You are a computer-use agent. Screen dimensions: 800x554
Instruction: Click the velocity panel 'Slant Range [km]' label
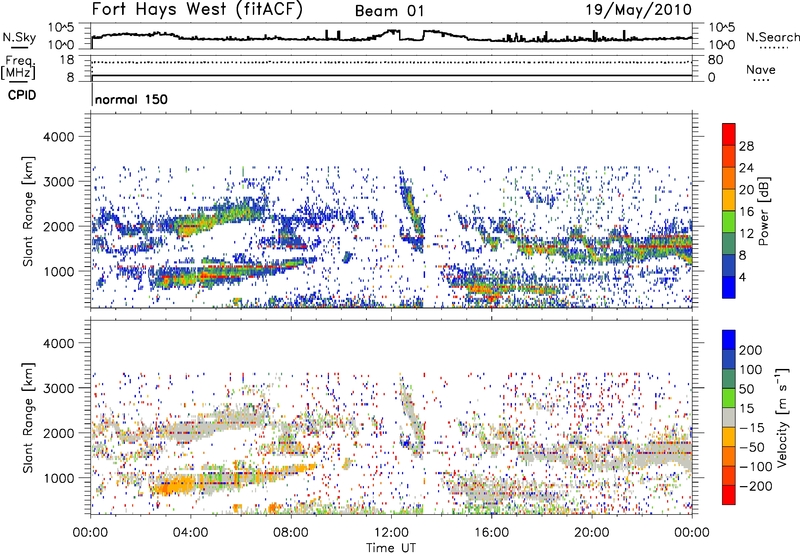(x=28, y=418)
